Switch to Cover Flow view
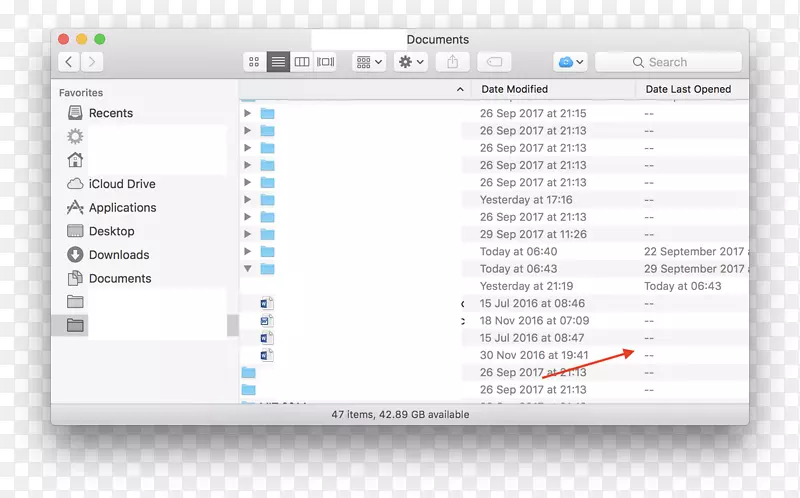This screenshot has width=800, height=498. coord(326,62)
